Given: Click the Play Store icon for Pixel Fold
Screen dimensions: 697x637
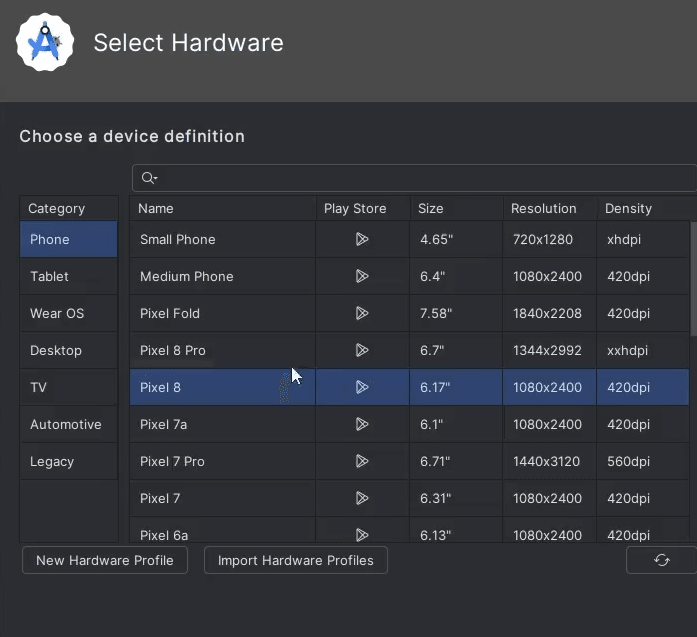Looking at the screenshot, I should tap(362, 313).
